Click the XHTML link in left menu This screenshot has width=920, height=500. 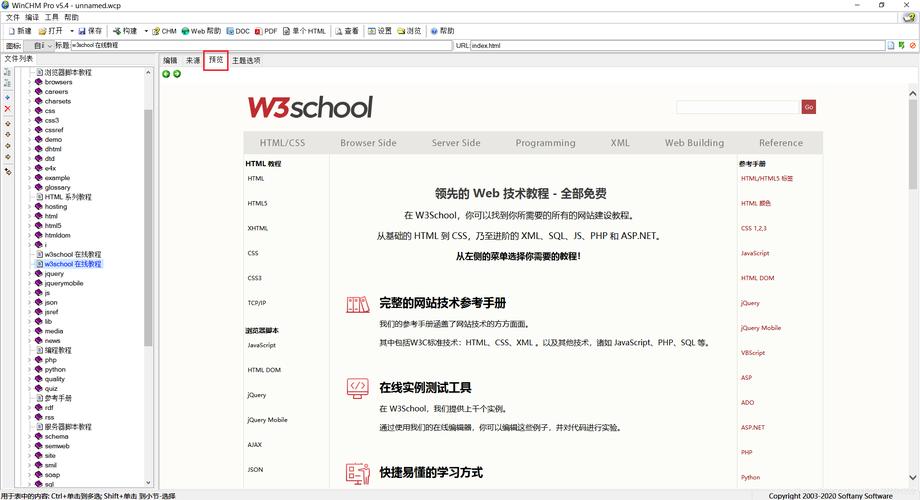click(258, 228)
